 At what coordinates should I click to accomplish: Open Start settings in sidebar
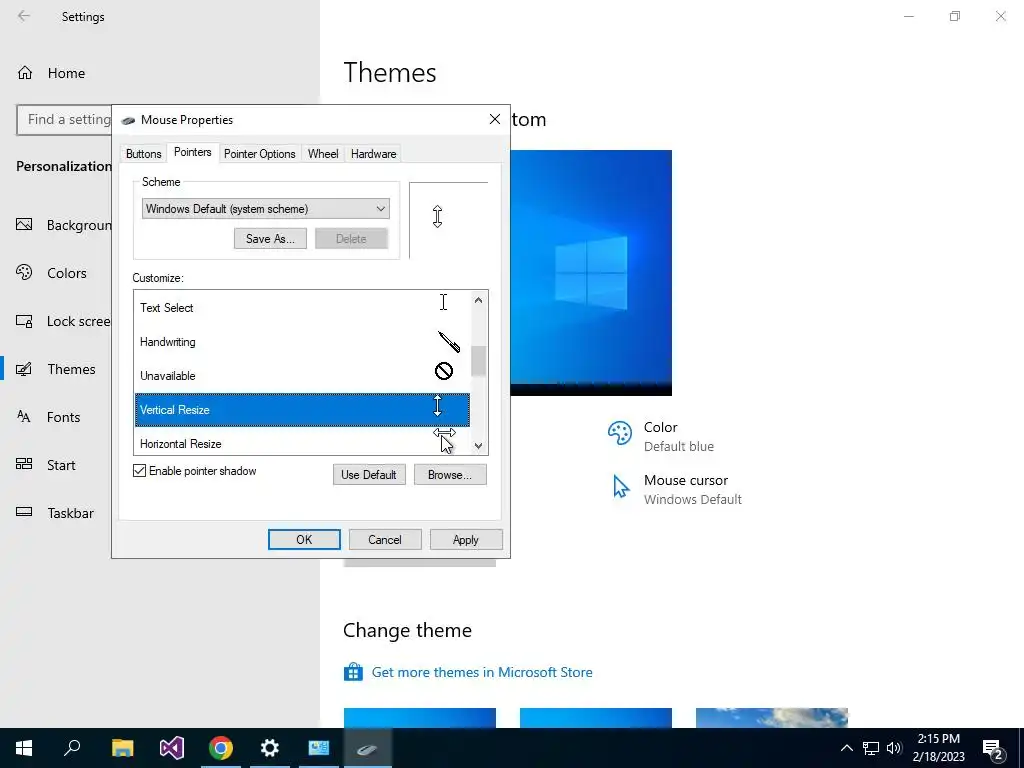[x=46, y=465]
